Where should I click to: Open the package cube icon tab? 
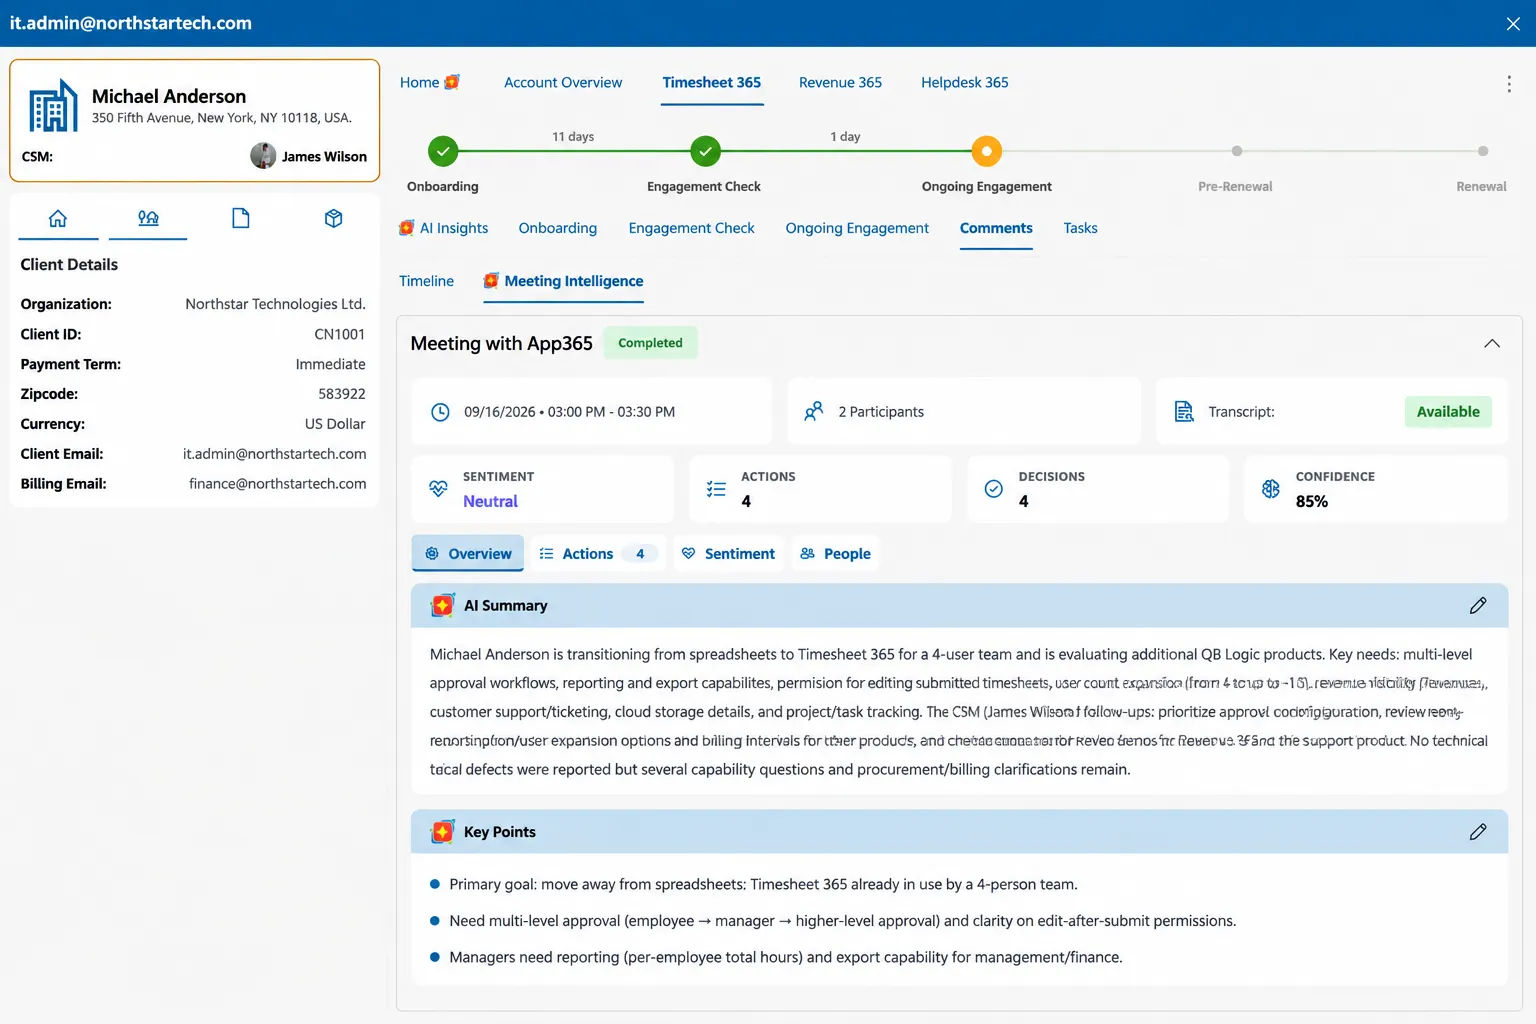tap(334, 218)
